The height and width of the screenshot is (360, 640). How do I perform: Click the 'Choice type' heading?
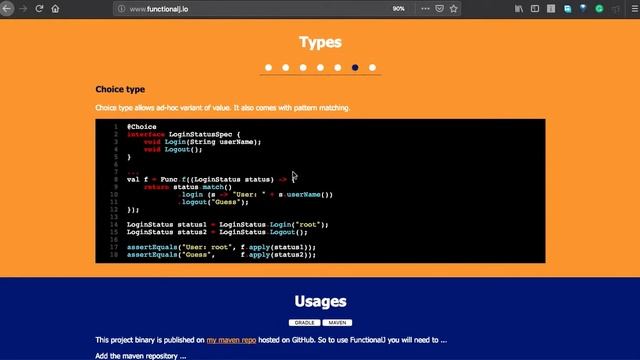pos(120,89)
